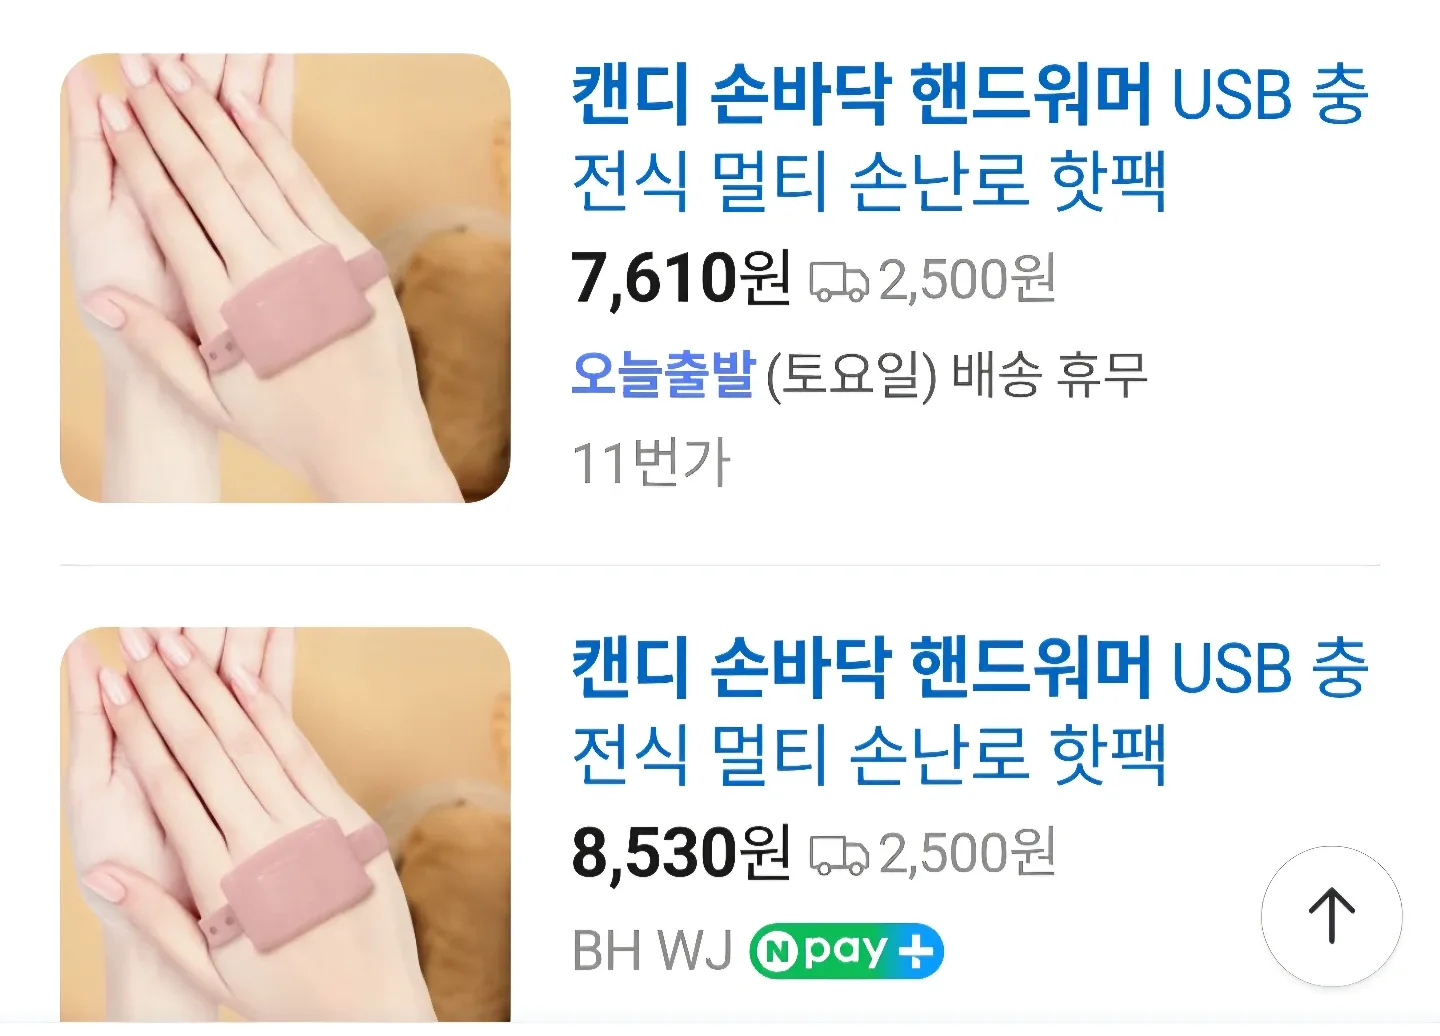1440x1036 pixels.
Task: Open first 캔디 손바닥 핸드워머 title link
Action: [x=969, y=137]
